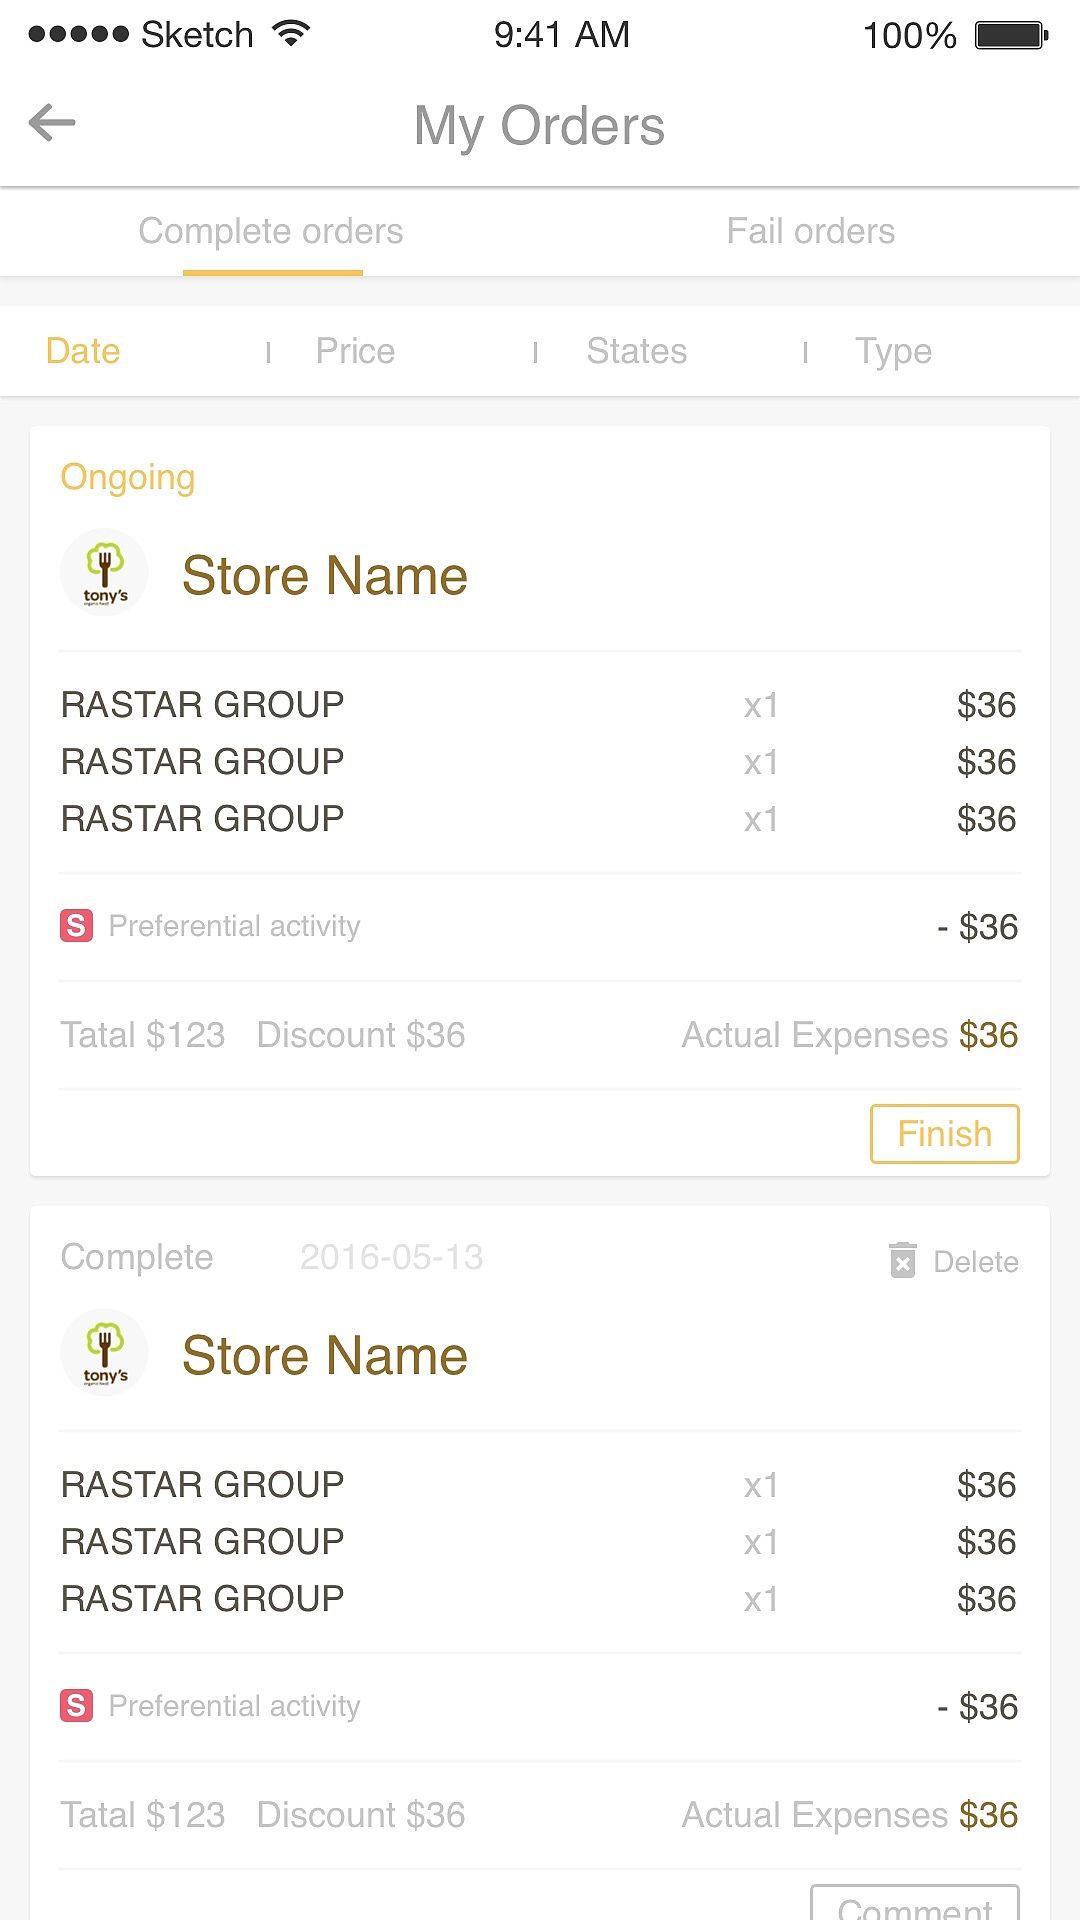
Task: Open the States filter
Action: pyautogui.click(x=636, y=351)
